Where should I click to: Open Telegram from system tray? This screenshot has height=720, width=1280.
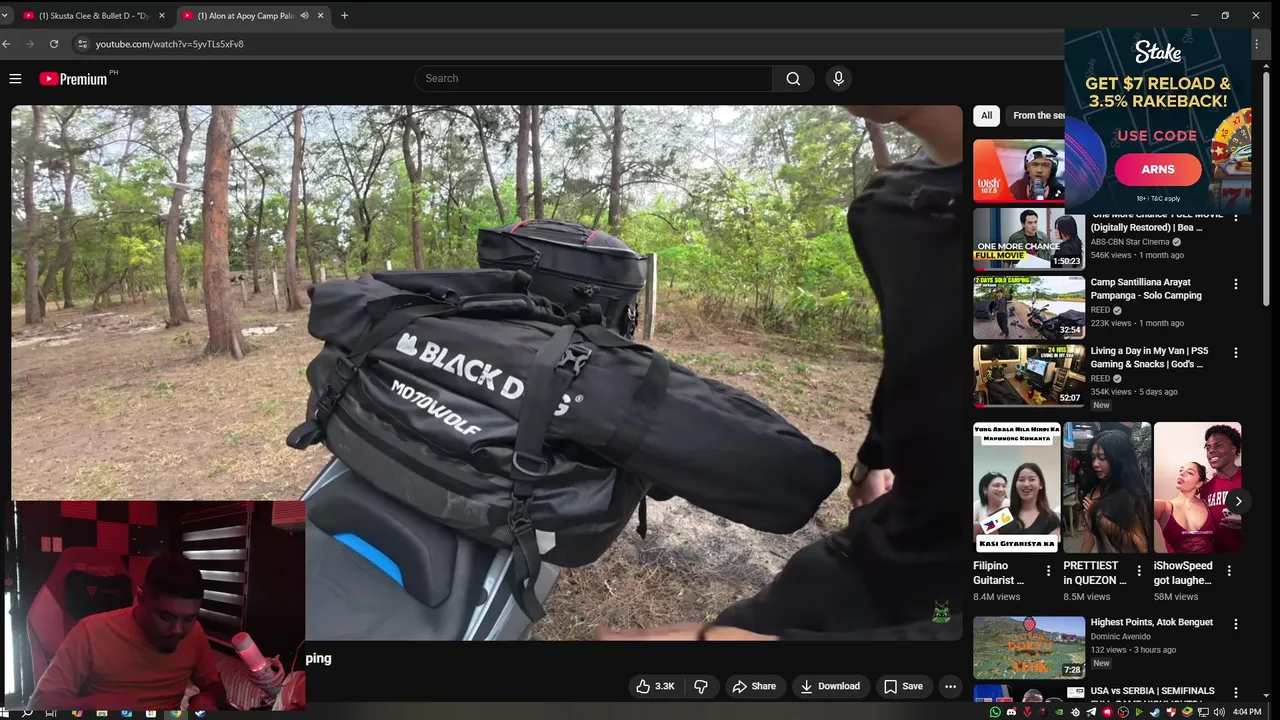pyautogui.click(x=1091, y=712)
